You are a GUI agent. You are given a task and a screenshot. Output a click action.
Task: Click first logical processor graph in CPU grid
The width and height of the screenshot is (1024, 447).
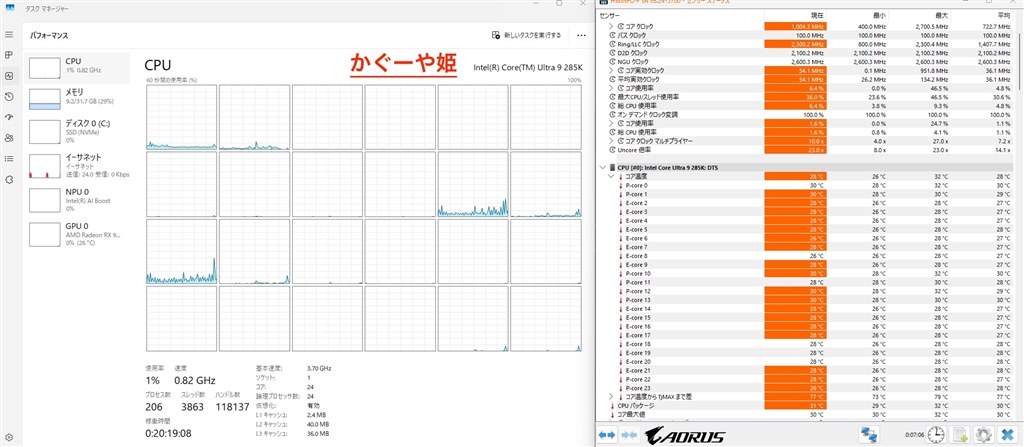pyautogui.click(x=181, y=118)
